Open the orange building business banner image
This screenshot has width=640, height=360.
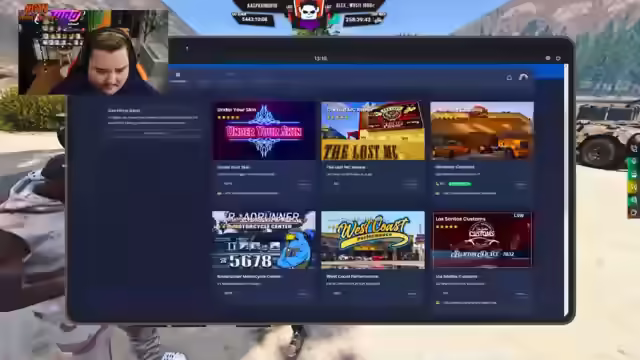[x=482, y=131]
